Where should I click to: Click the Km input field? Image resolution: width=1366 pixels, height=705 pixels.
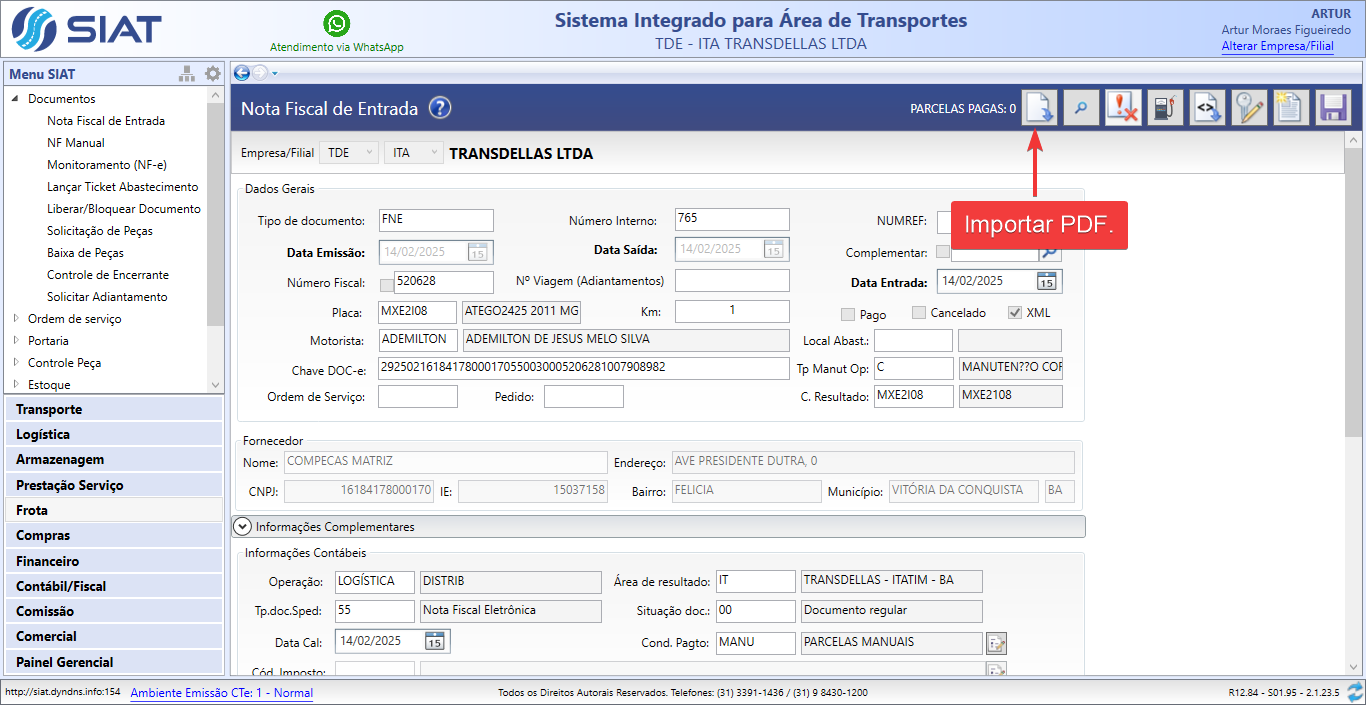click(732, 311)
